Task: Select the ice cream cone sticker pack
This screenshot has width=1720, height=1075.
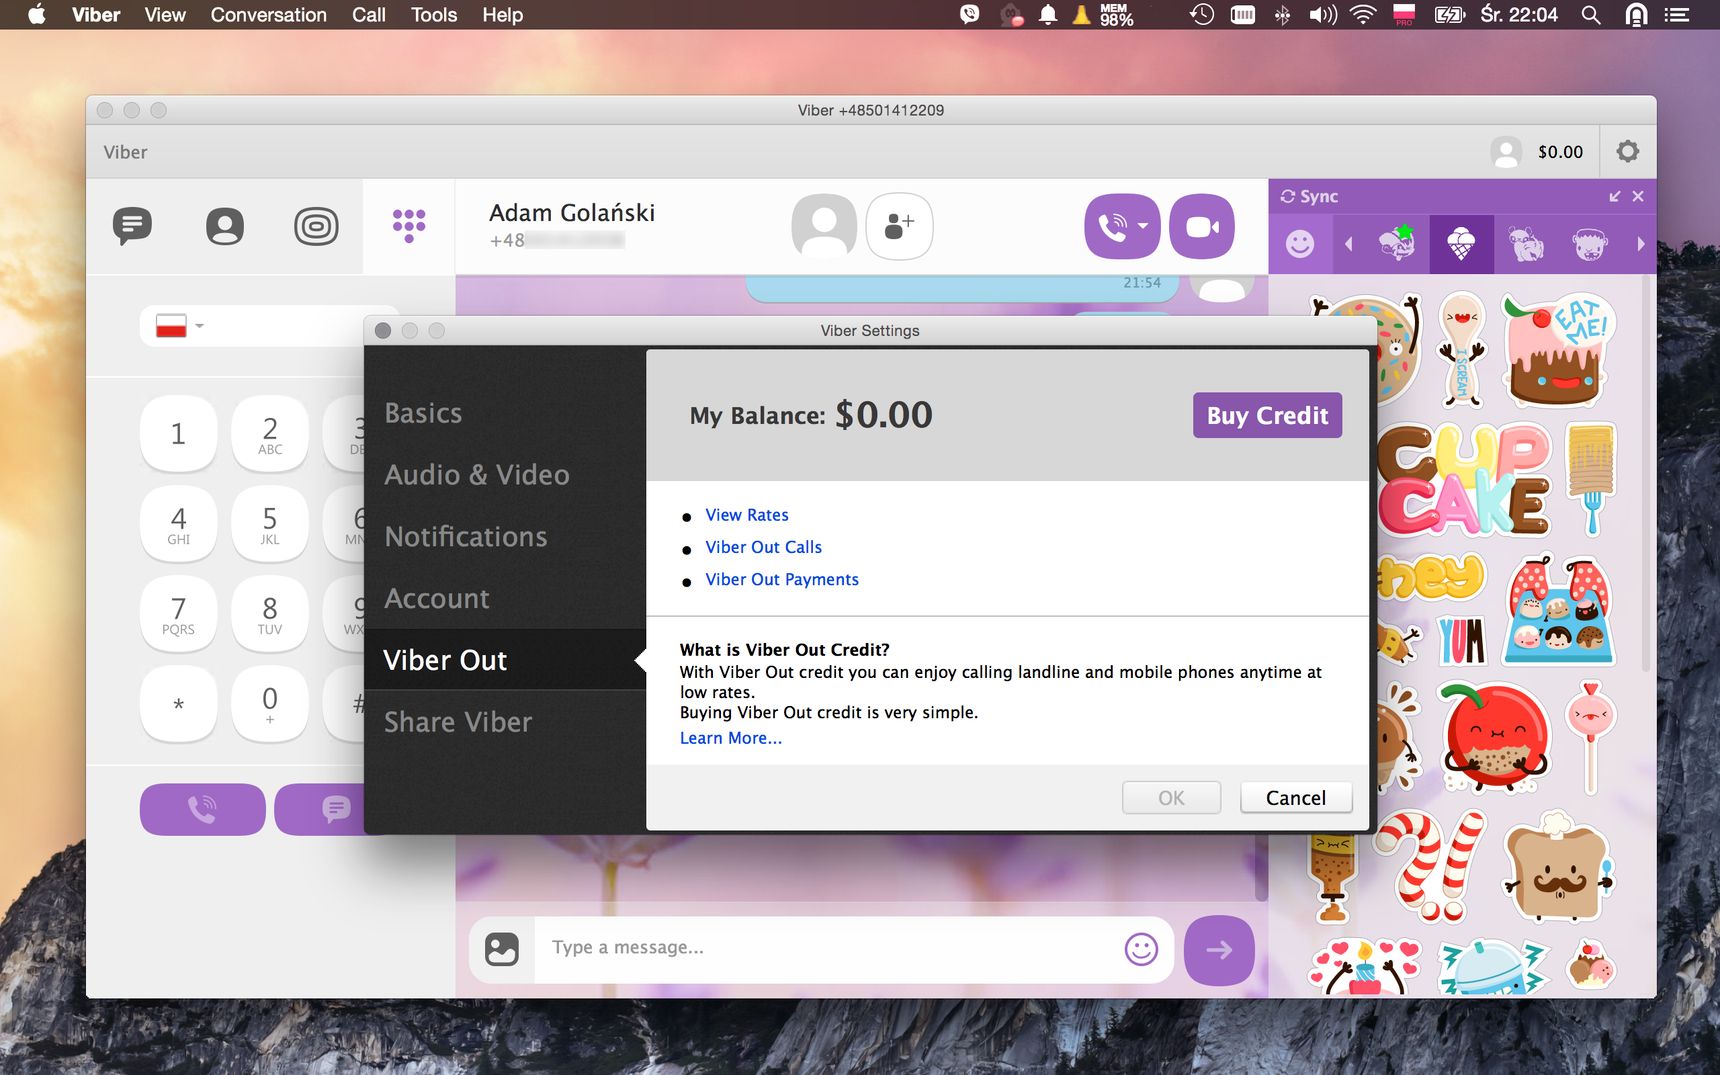Action: click(1461, 244)
